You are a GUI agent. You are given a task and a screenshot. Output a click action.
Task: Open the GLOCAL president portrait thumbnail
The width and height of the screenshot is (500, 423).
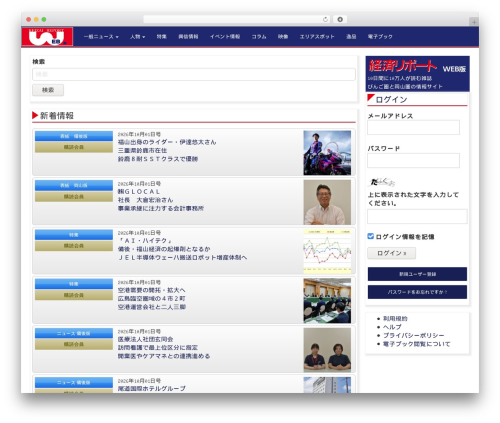(x=327, y=202)
